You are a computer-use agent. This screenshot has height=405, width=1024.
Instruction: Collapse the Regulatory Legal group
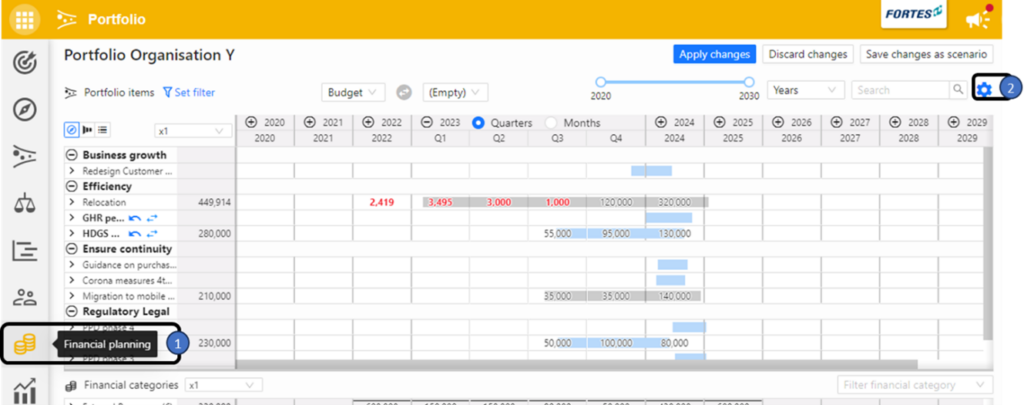[x=71, y=312]
